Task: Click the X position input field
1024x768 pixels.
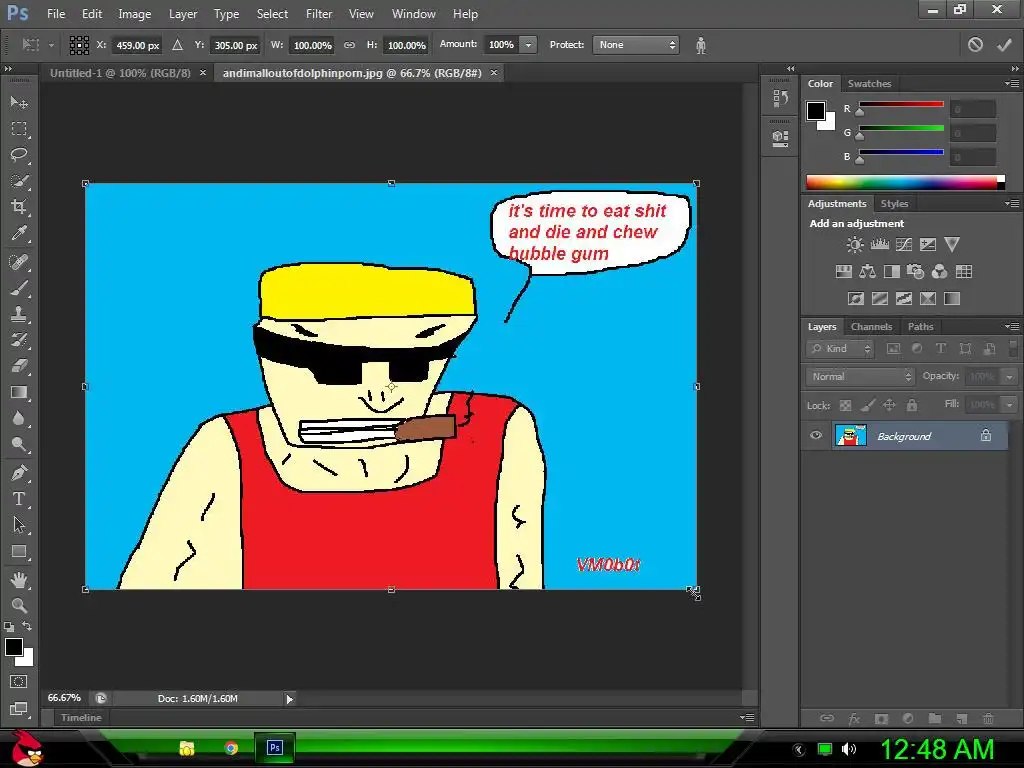Action: click(x=137, y=45)
